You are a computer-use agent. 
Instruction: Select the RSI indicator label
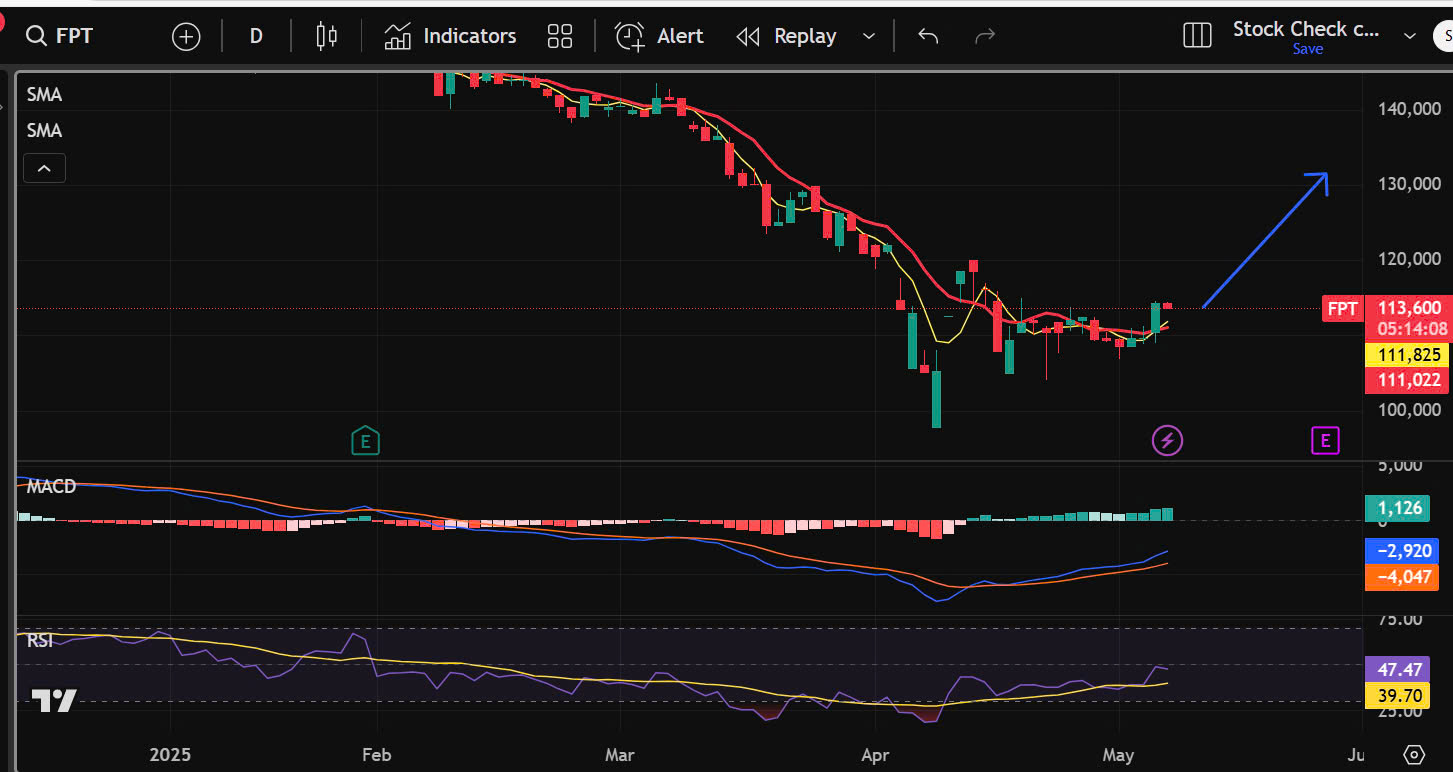[40, 641]
